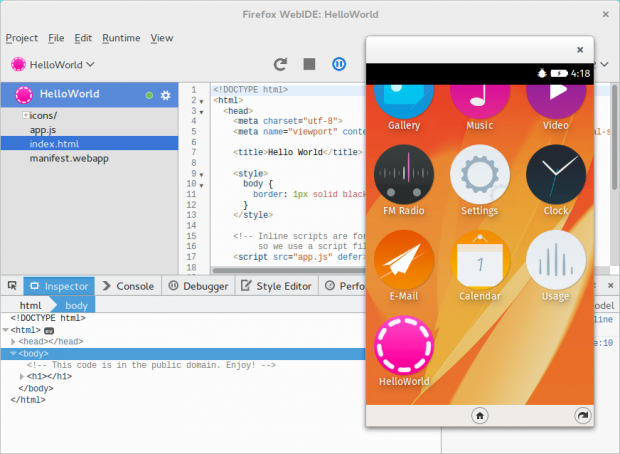Click the pink HelloWorld project icon in toolbar
Screen dimensions: 620x454
(x=19, y=64)
